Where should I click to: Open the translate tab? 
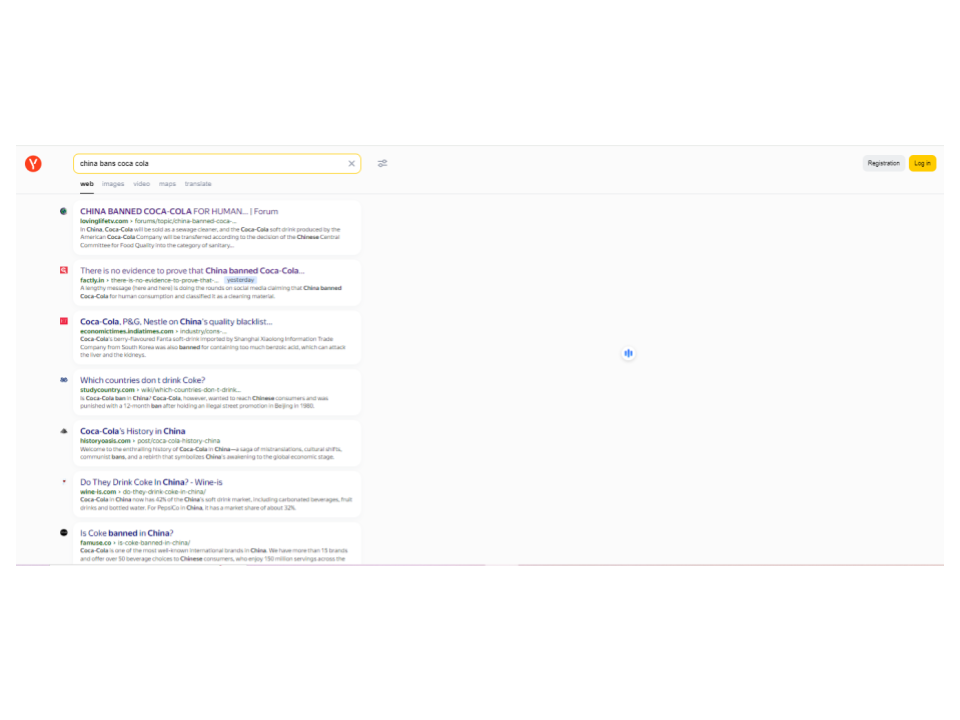point(198,184)
